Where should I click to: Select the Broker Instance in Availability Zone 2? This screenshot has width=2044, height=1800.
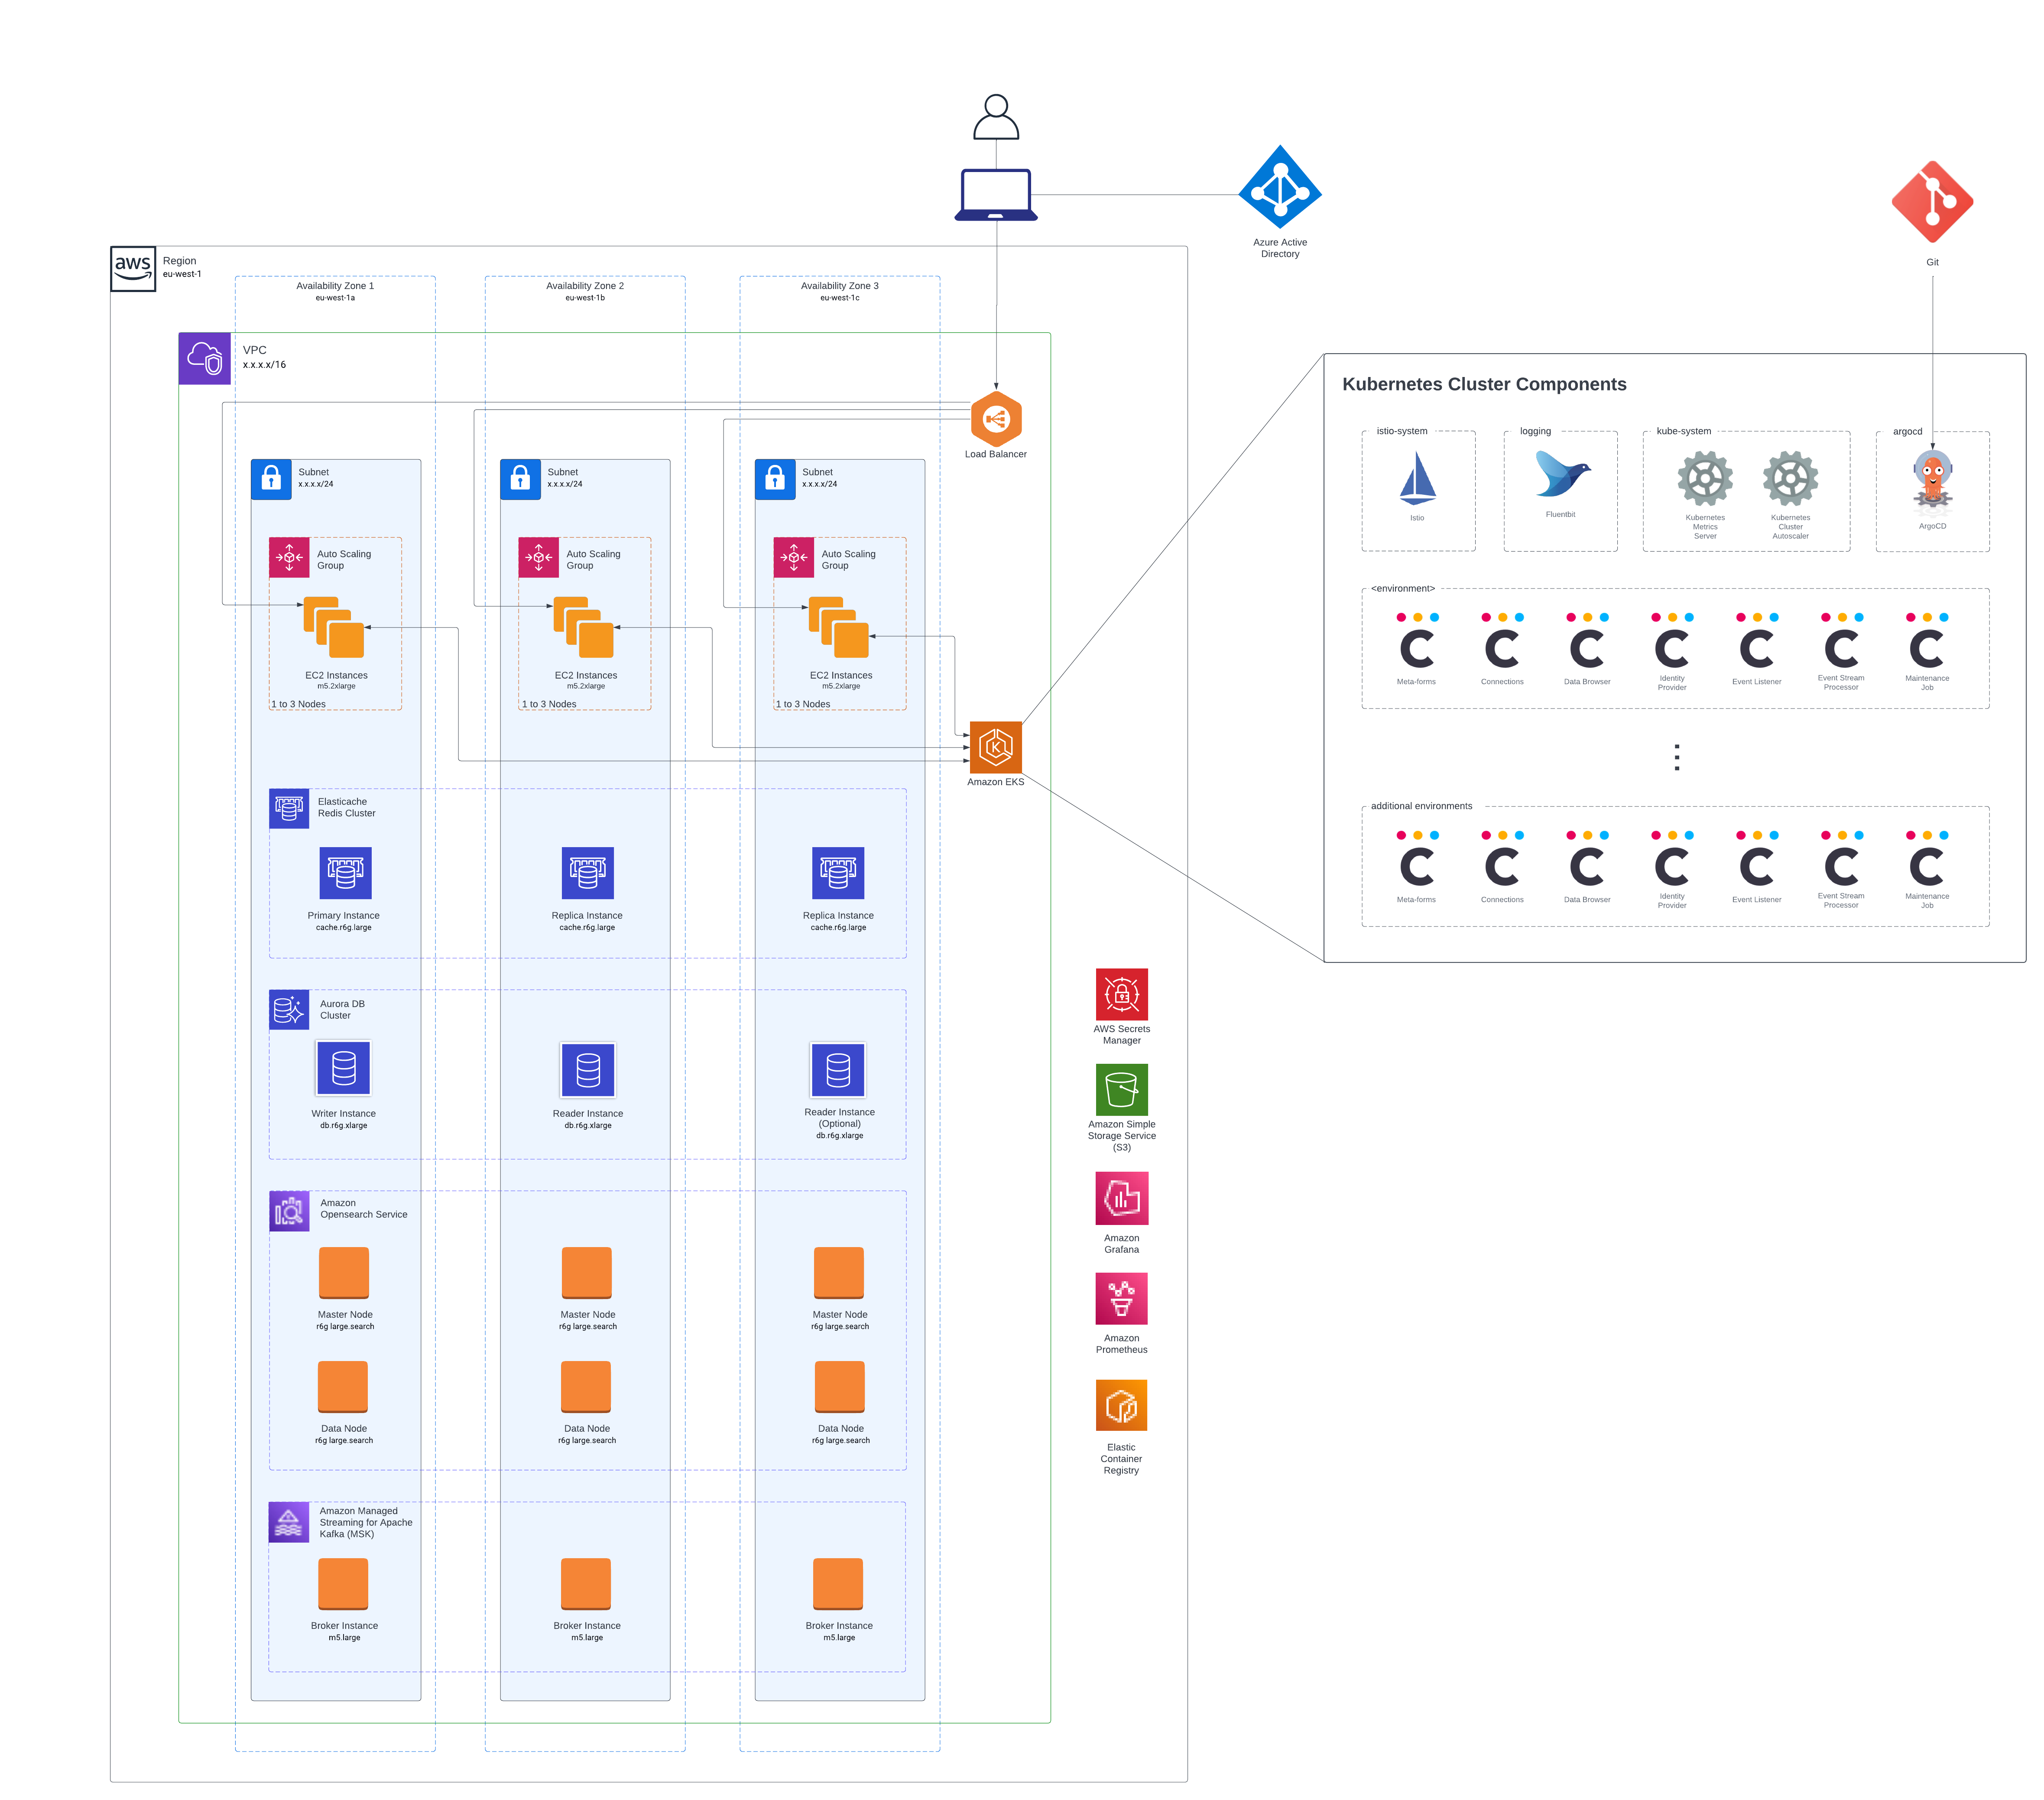[587, 1582]
